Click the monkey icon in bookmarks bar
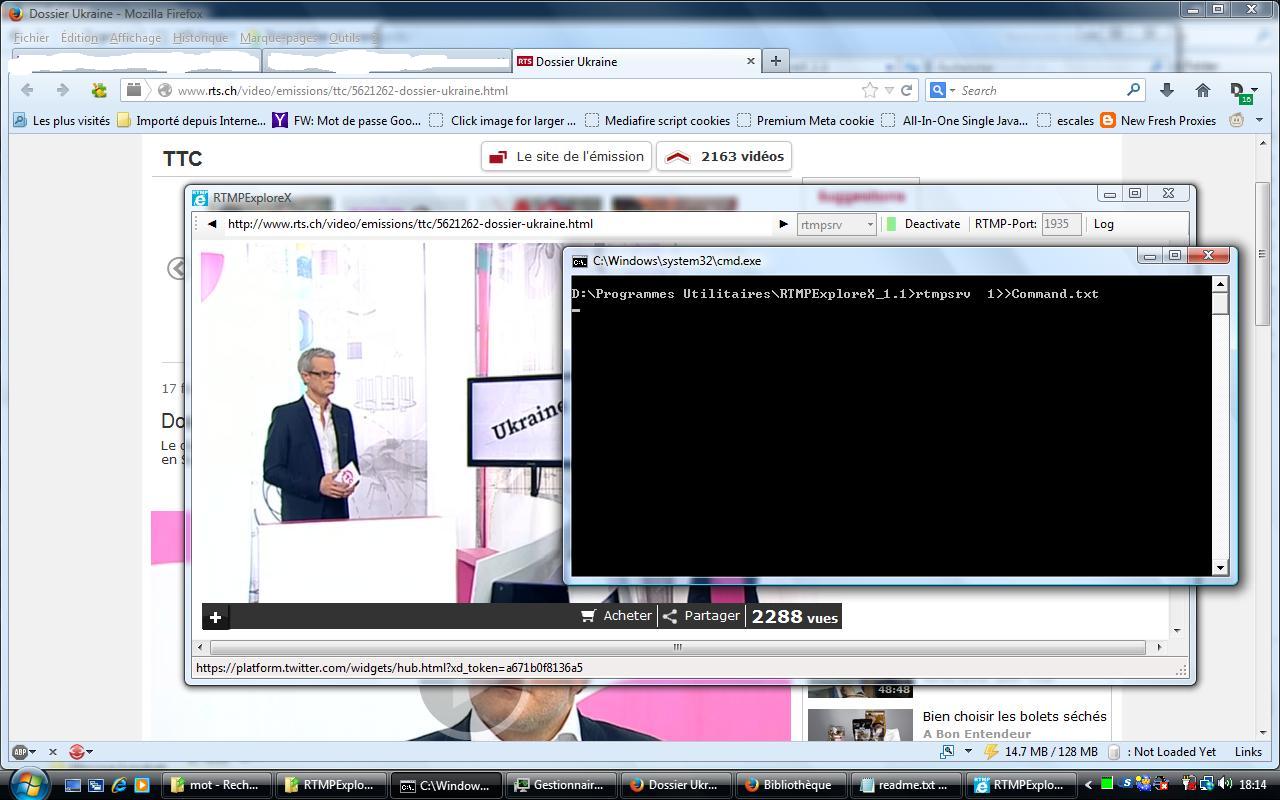The height and width of the screenshot is (800, 1280). pyautogui.click(x=1237, y=120)
